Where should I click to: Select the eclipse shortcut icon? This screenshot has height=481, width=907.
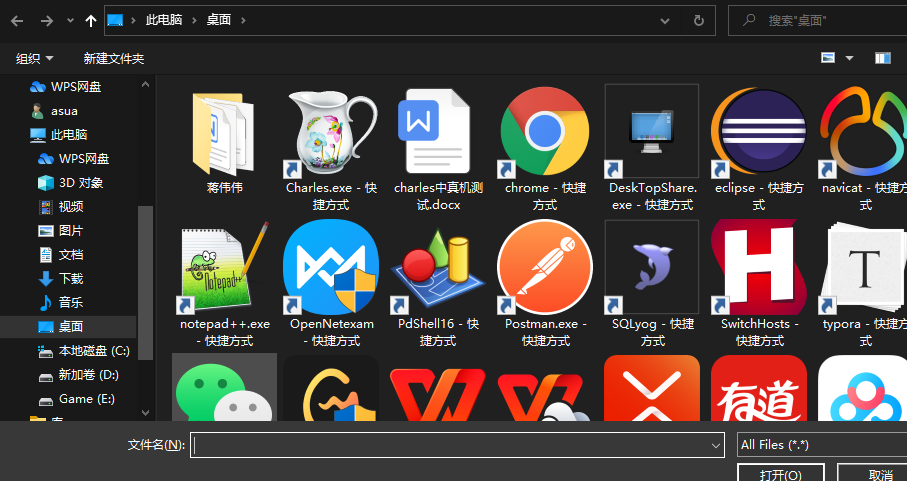tap(759, 132)
